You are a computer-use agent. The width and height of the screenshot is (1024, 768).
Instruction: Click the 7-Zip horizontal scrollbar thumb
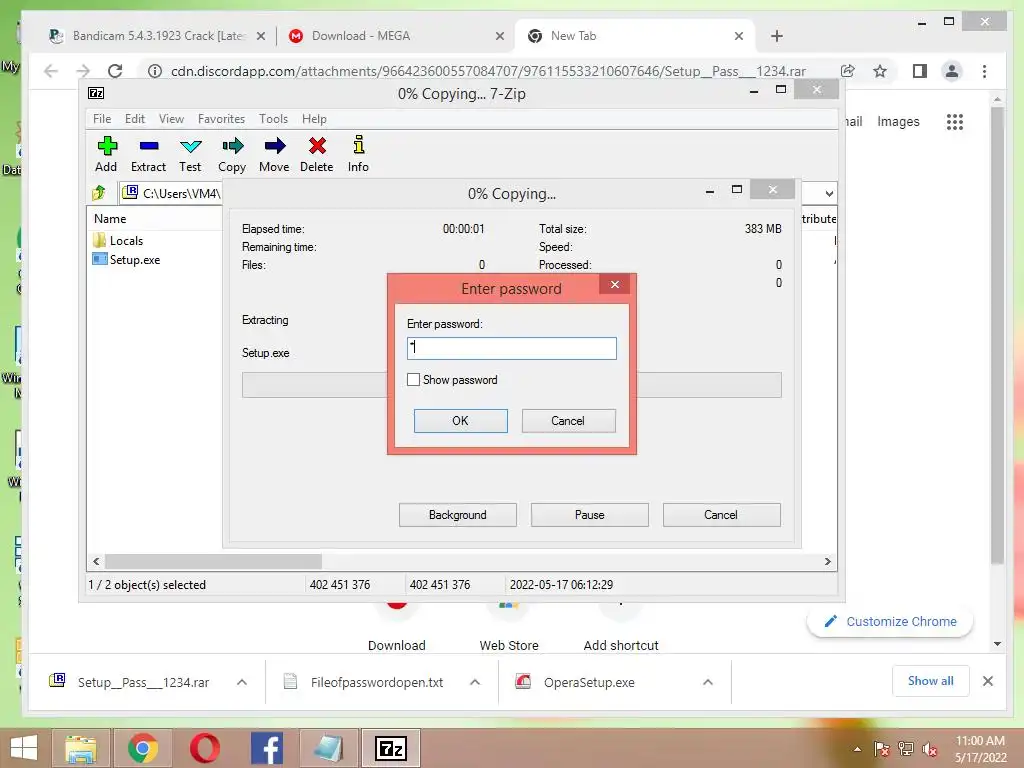(x=214, y=562)
